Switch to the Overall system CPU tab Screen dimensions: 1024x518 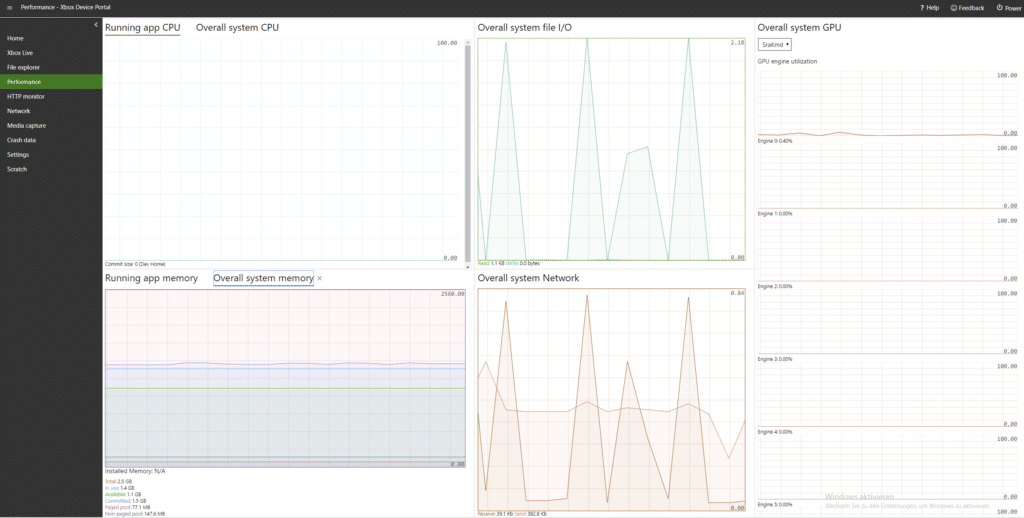coord(237,27)
